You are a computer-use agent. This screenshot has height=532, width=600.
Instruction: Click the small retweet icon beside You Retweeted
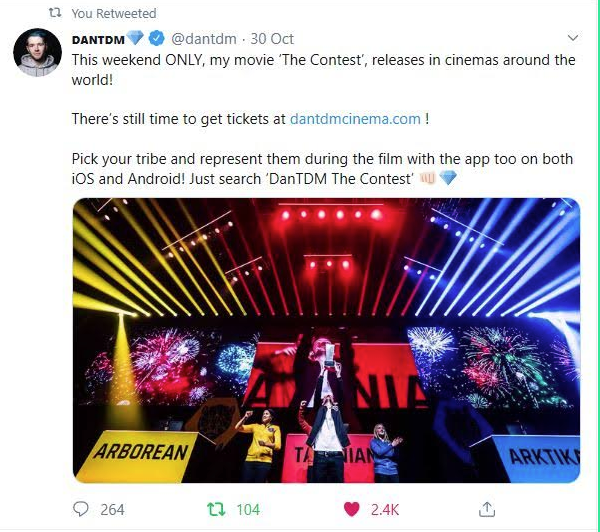(55, 13)
